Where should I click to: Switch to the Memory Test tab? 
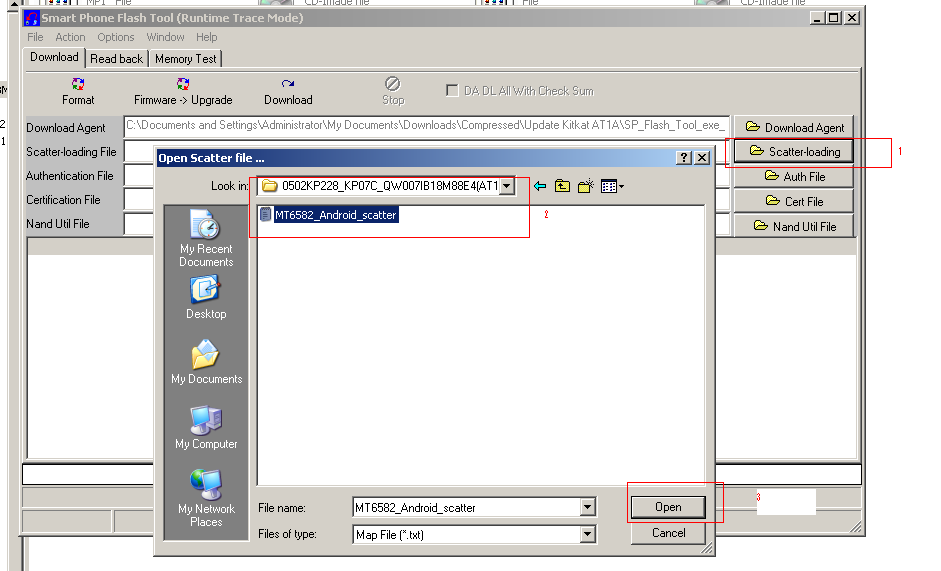pyautogui.click(x=185, y=59)
